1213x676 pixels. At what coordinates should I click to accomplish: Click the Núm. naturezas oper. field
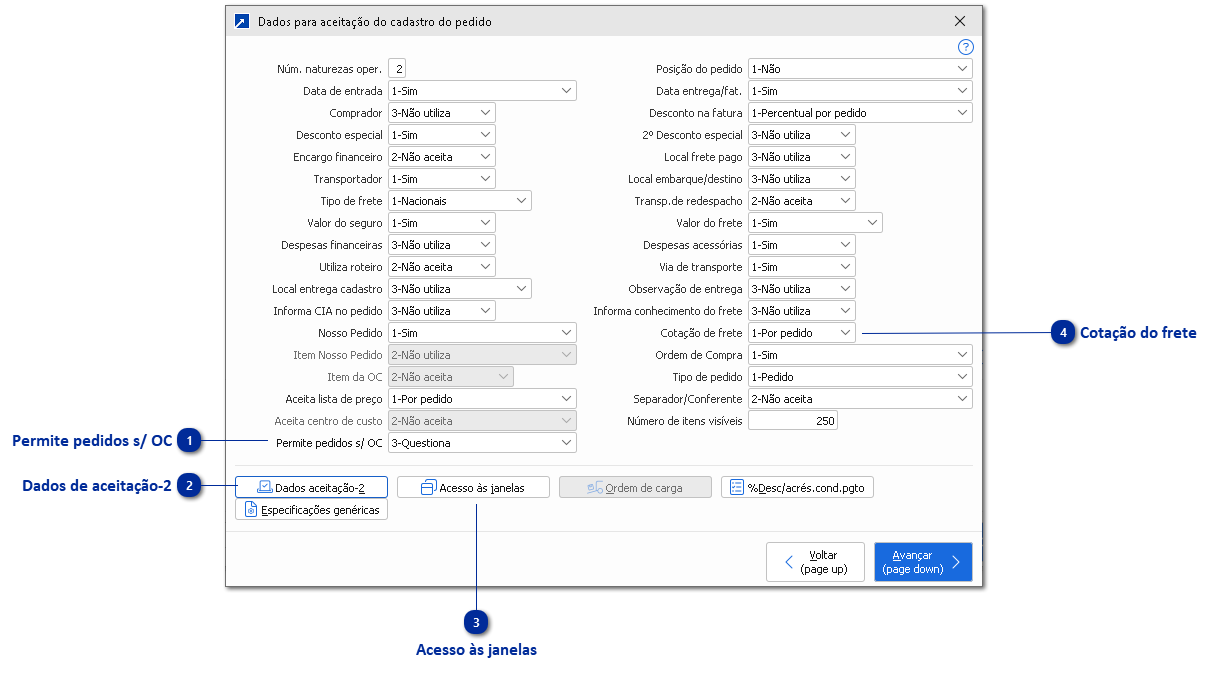398,69
